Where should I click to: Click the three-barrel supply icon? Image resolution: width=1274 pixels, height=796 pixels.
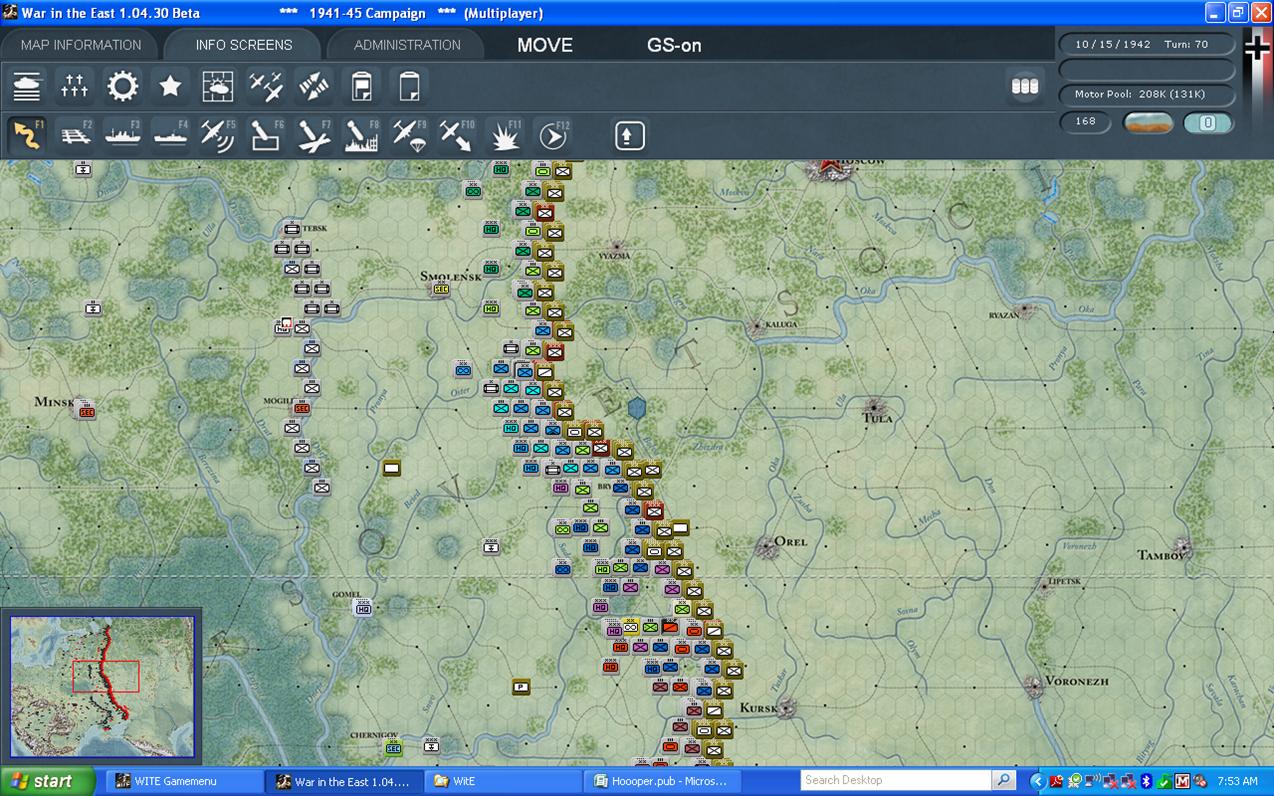click(1025, 86)
